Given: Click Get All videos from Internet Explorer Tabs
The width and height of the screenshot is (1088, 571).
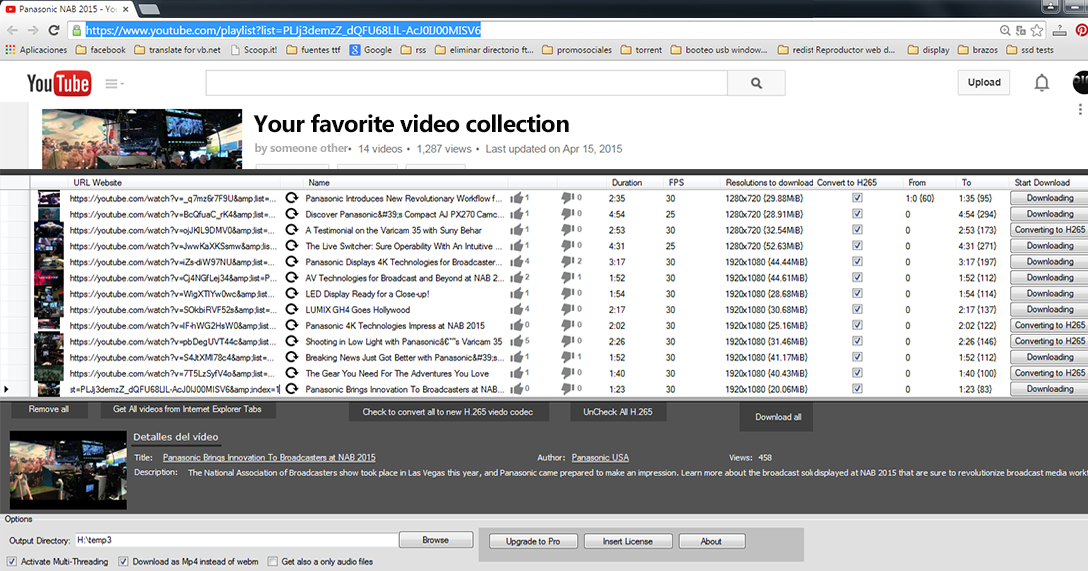Looking at the screenshot, I should point(187,409).
